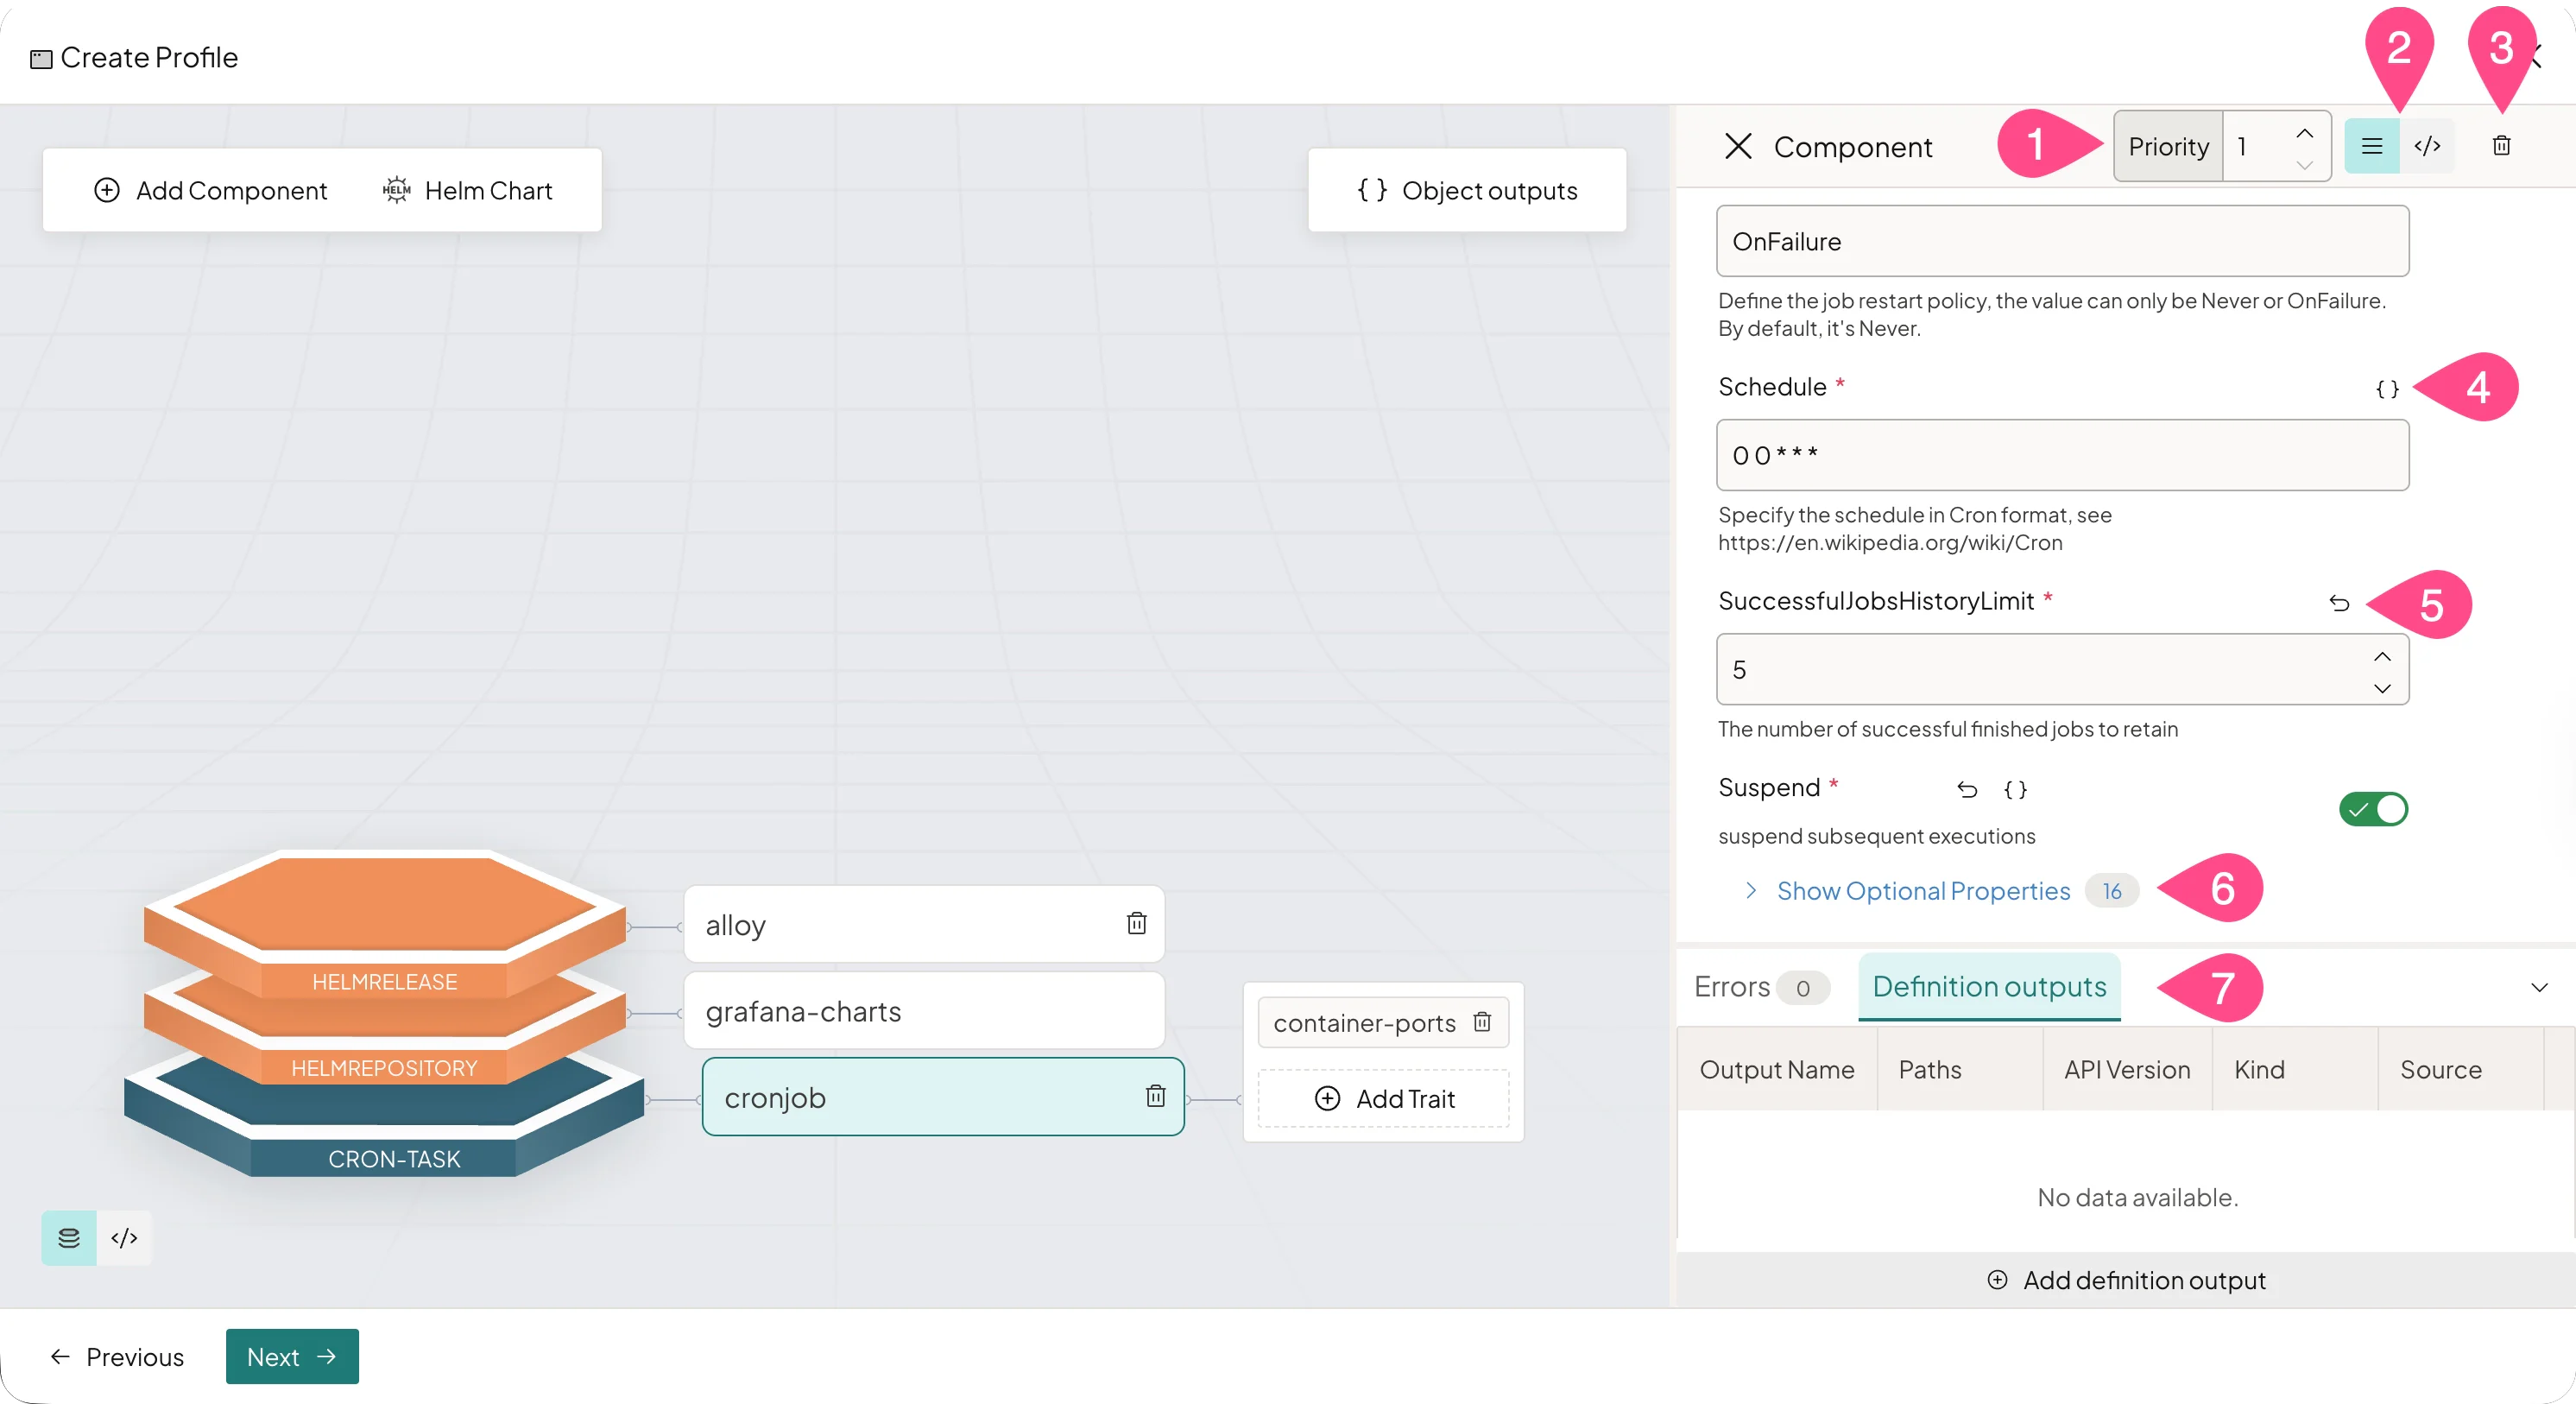Click Add definition output

click(x=2127, y=1281)
